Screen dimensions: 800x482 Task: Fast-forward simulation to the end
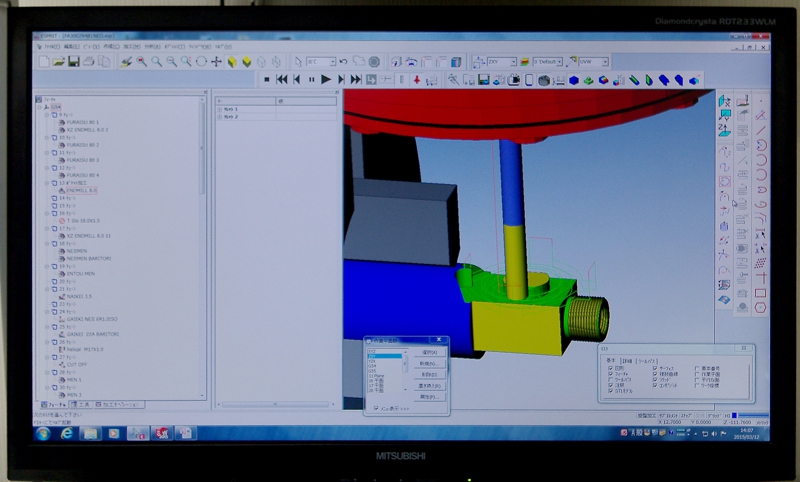tap(356, 80)
